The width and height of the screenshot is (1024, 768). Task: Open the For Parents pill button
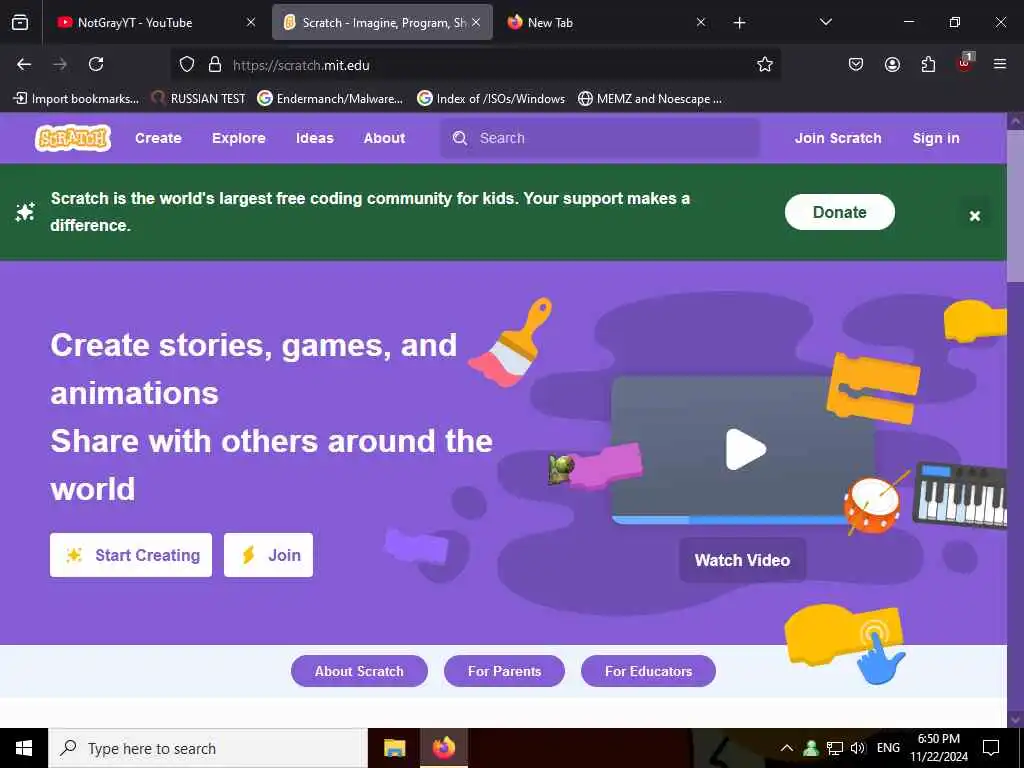[504, 671]
